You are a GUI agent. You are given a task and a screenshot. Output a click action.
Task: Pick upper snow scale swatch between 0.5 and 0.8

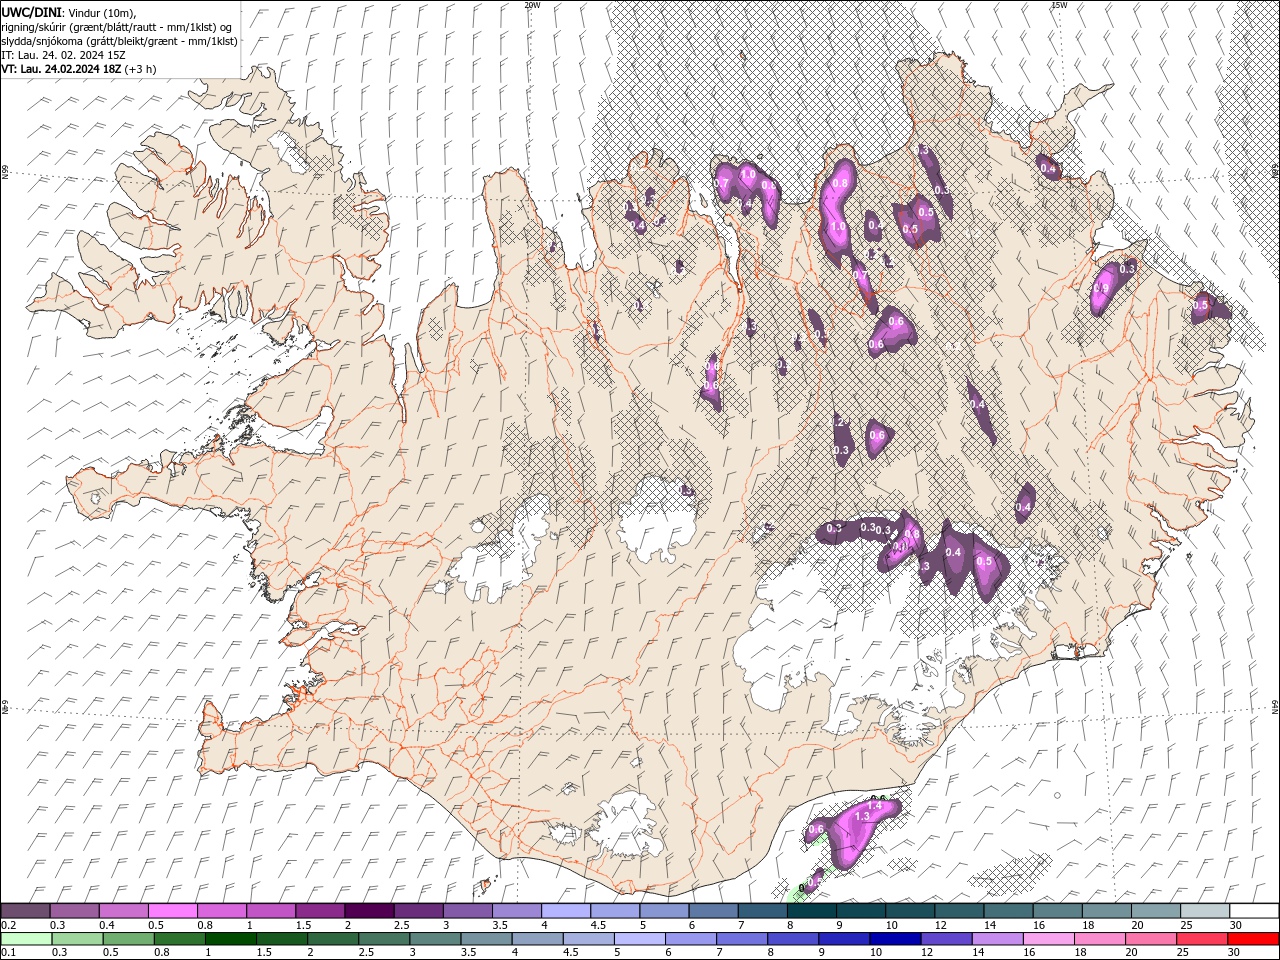click(x=172, y=911)
